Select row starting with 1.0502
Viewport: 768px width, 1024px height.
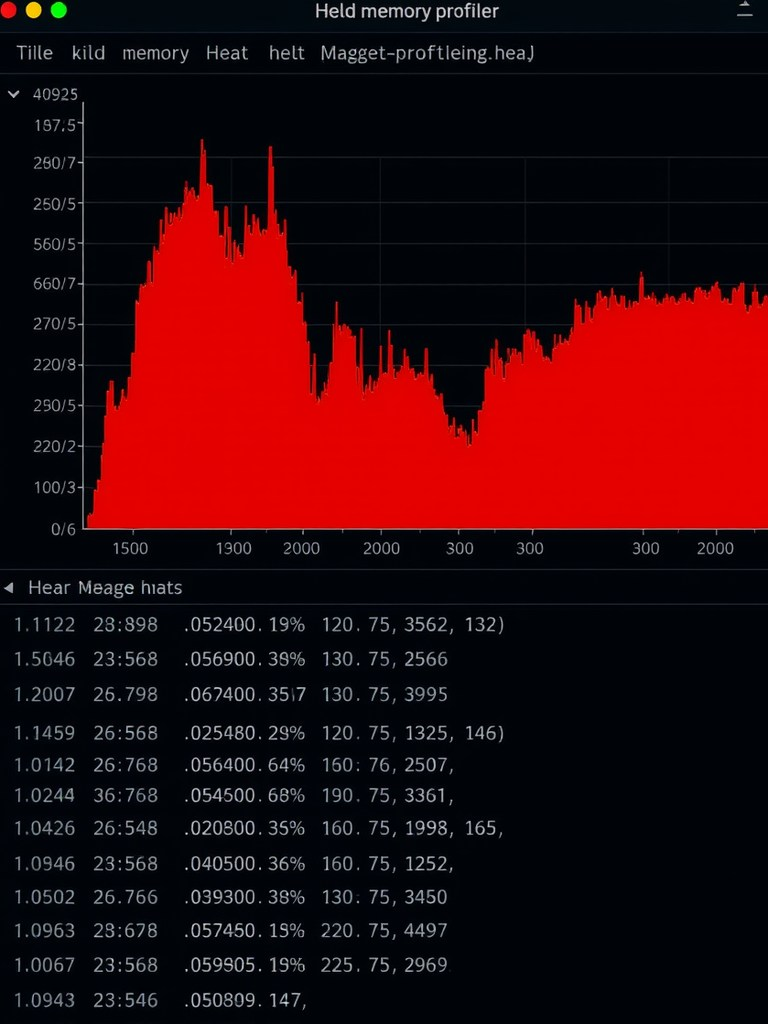(x=231, y=896)
